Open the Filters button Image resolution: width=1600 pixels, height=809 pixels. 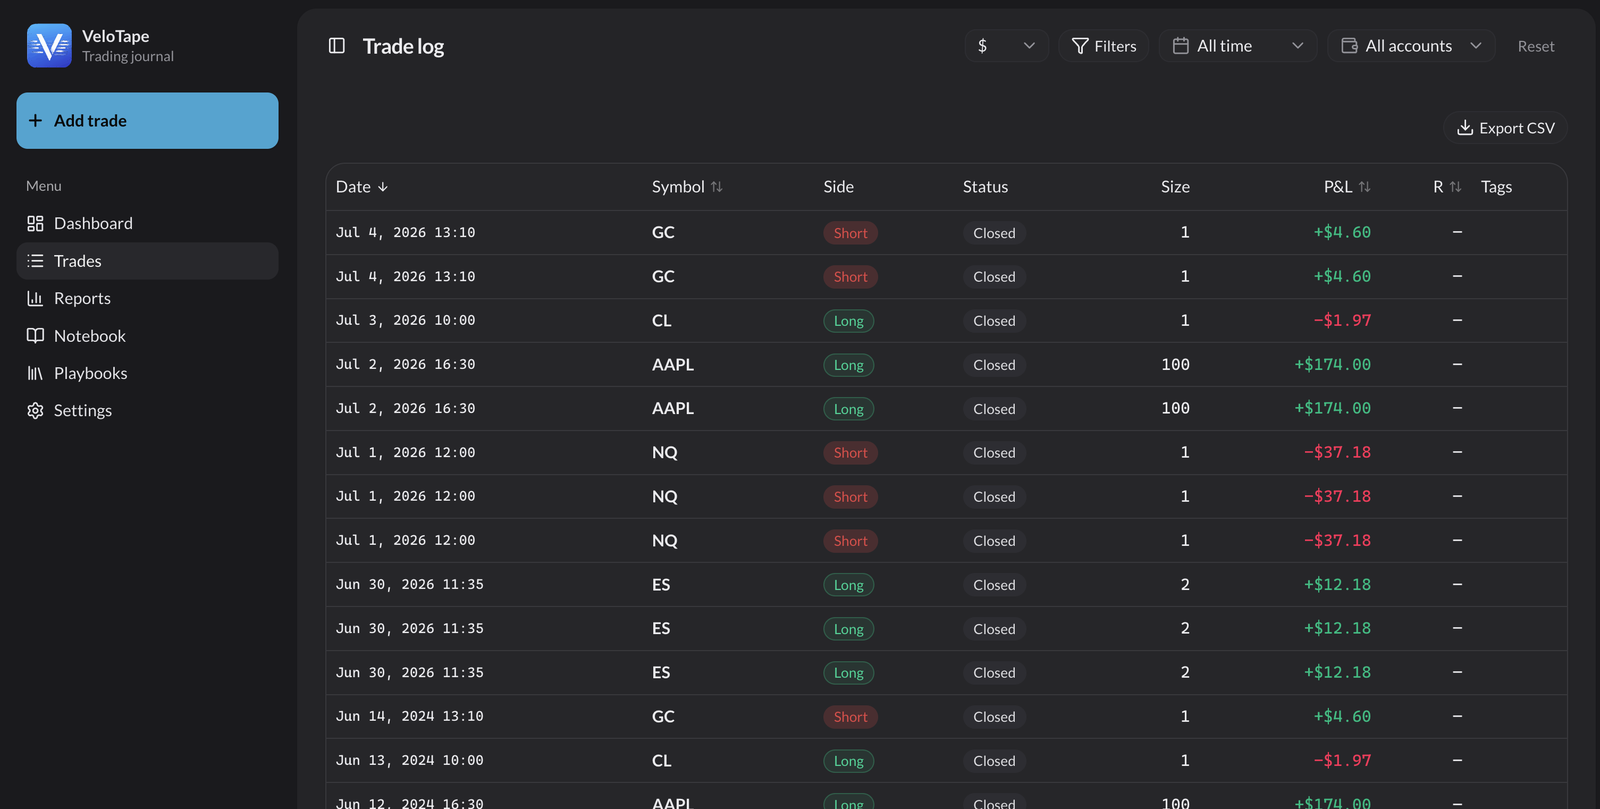[x=1104, y=46]
